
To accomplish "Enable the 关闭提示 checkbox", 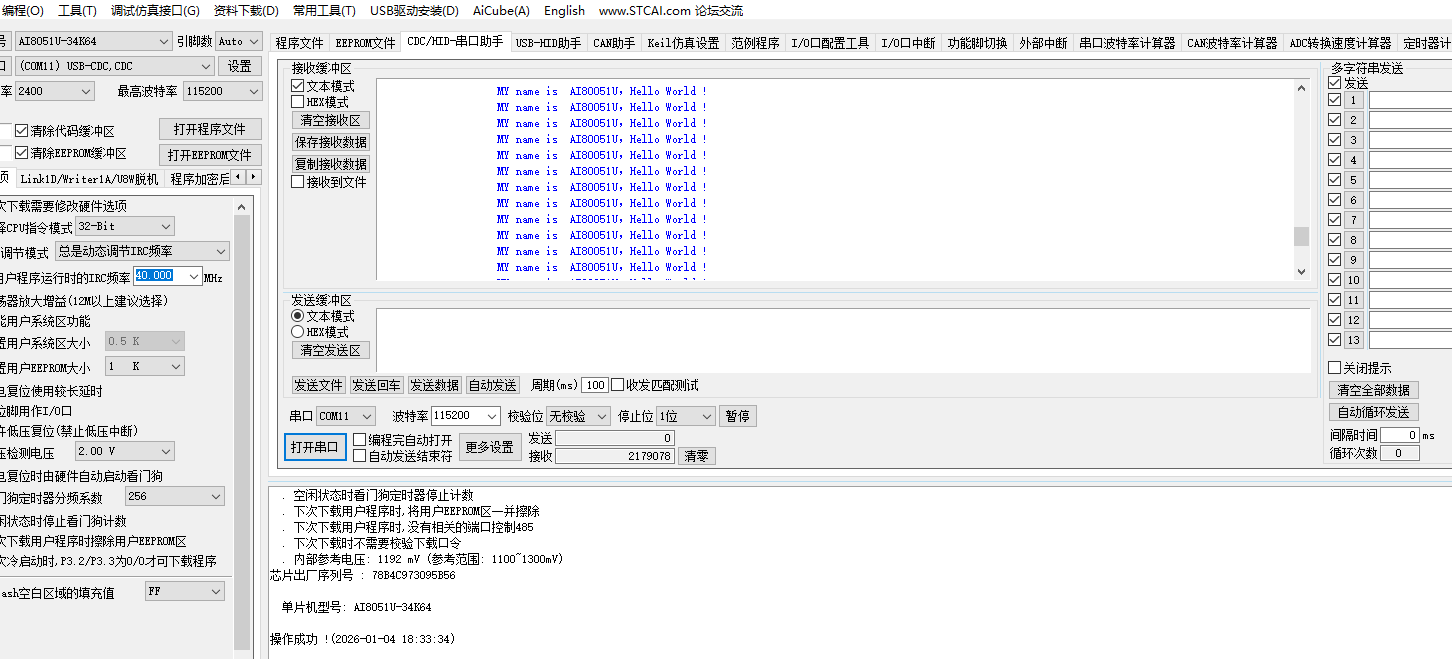I will tap(1335, 367).
